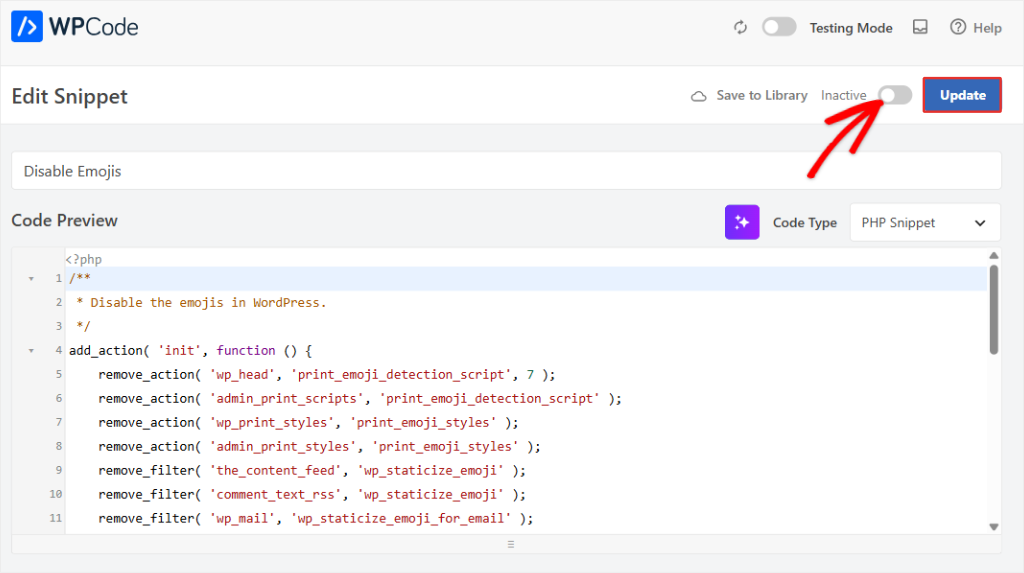Click the code editor vertical scrollbar thumb
Screen dimensions: 1024x573
993,309
